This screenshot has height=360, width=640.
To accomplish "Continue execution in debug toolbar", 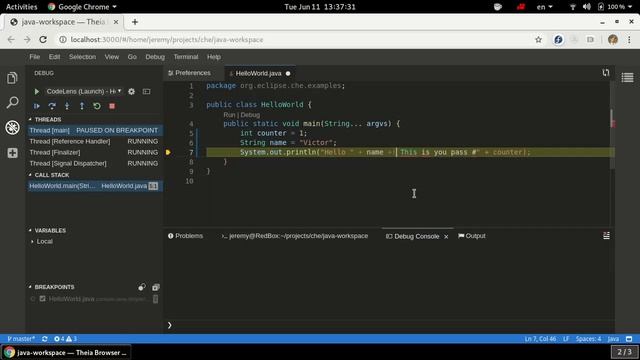I will point(37,106).
